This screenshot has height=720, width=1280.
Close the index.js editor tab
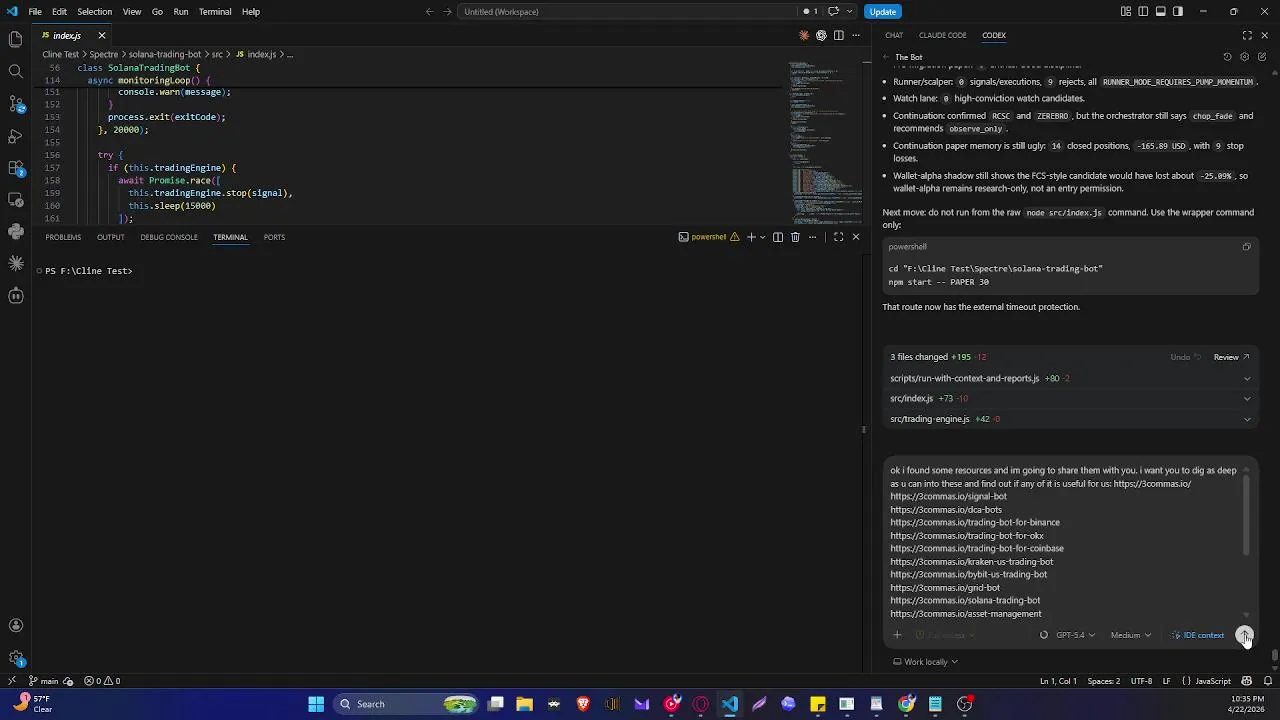(x=101, y=35)
